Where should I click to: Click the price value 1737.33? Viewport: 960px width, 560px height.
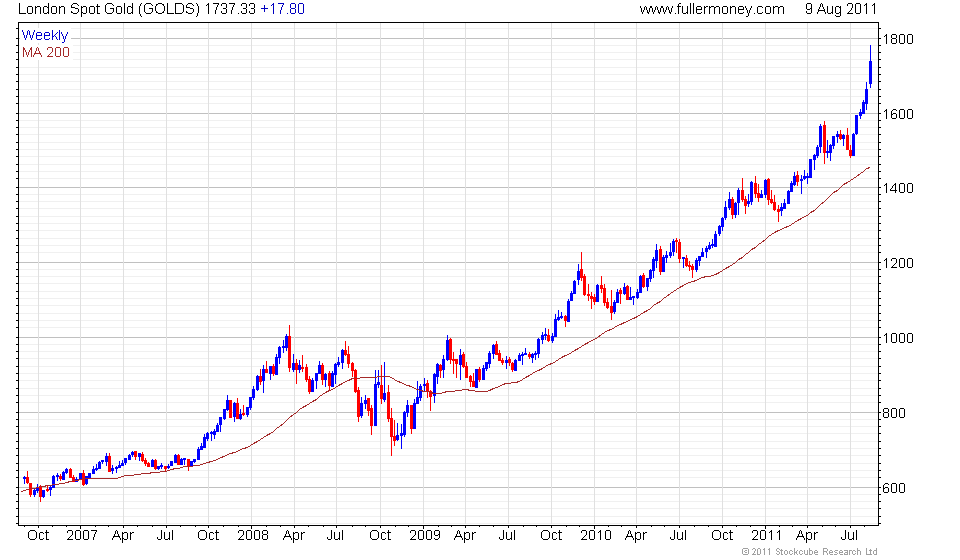pos(230,9)
